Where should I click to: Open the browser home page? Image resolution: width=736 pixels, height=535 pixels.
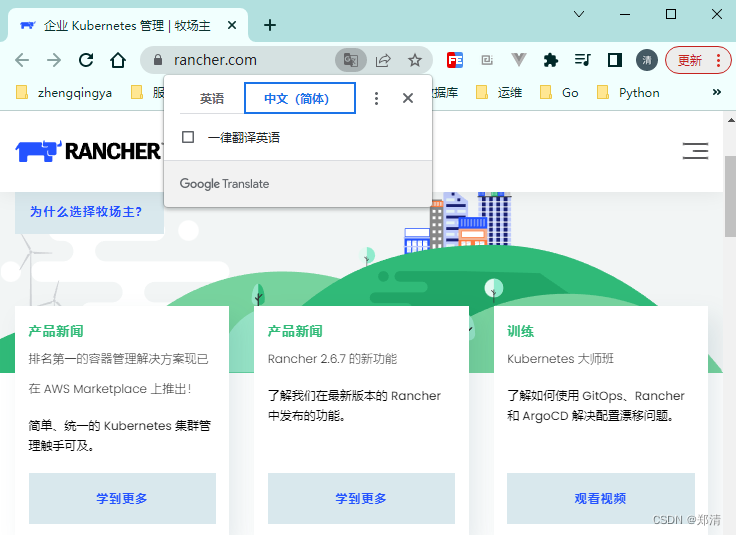(x=118, y=60)
